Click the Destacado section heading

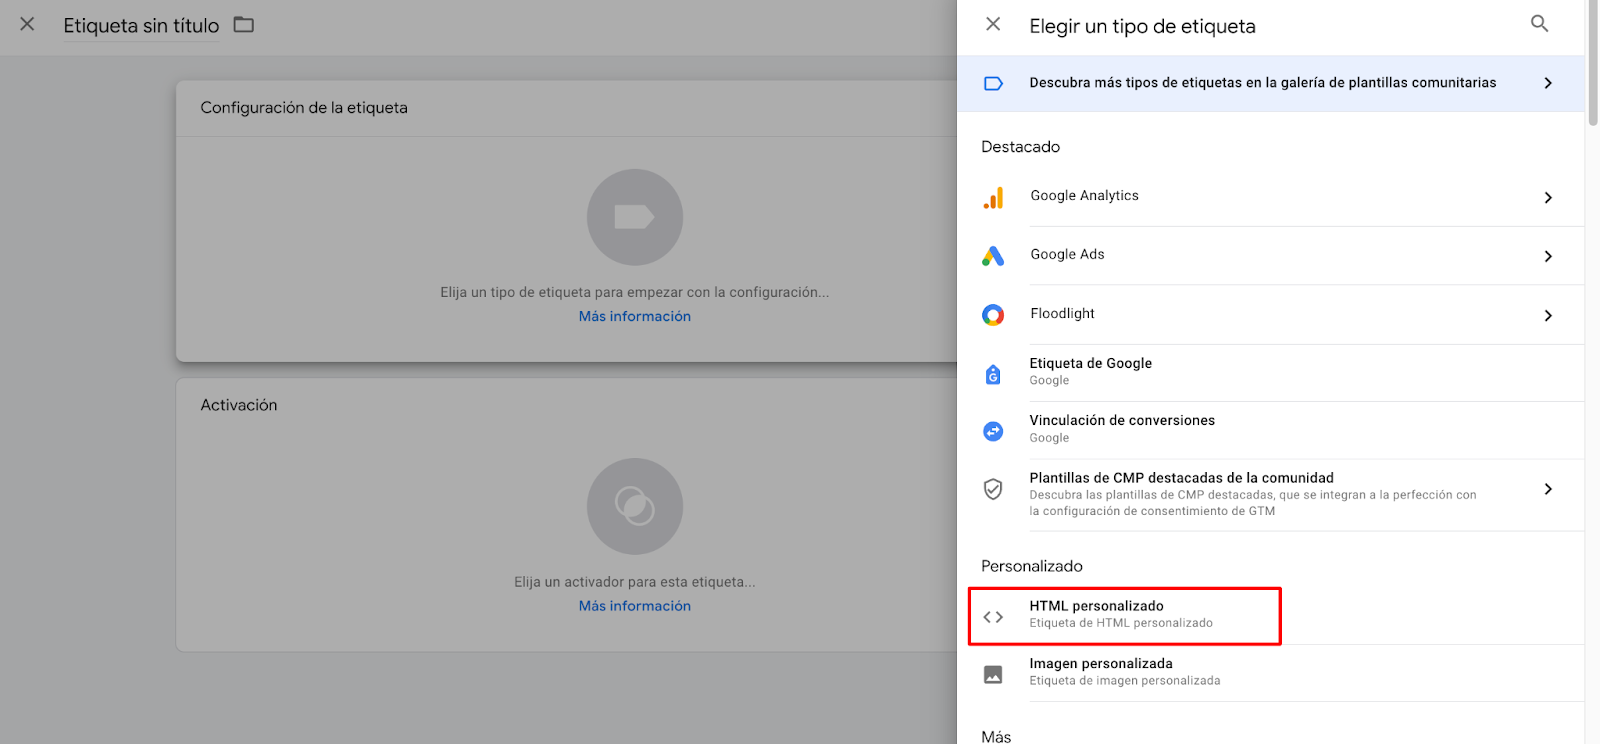[x=1020, y=147]
